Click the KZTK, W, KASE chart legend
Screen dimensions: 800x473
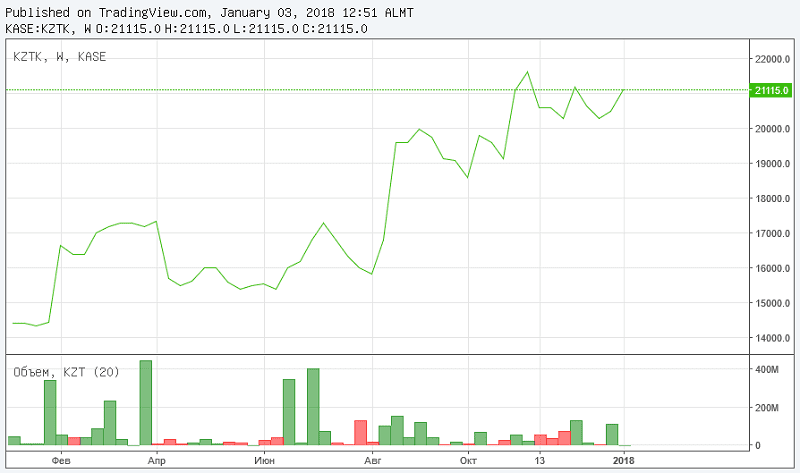60,57
